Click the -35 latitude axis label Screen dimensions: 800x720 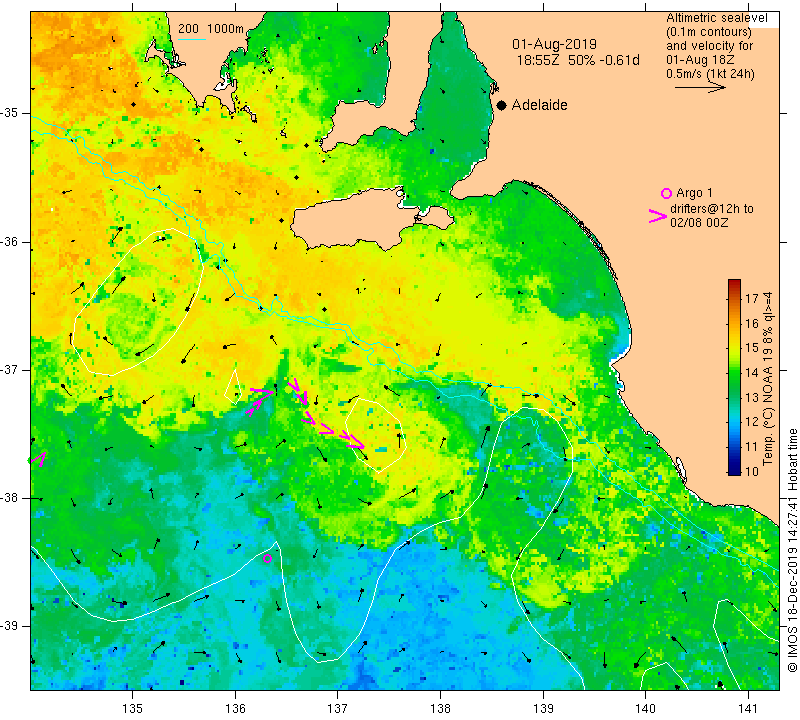click(9, 113)
